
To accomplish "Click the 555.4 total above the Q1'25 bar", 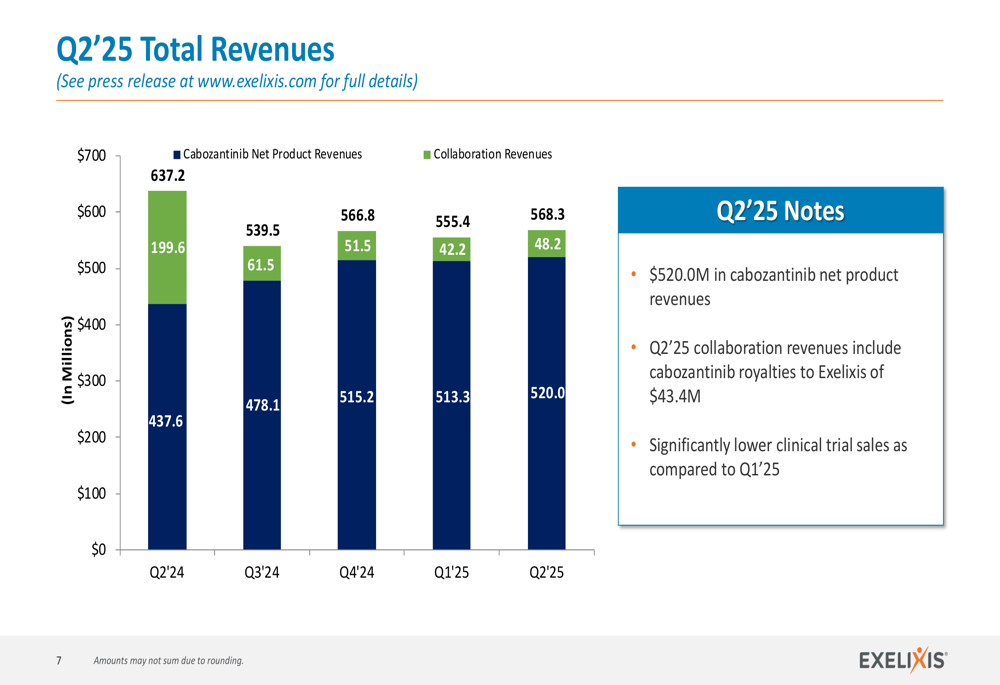I will pyautogui.click(x=453, y=222).
